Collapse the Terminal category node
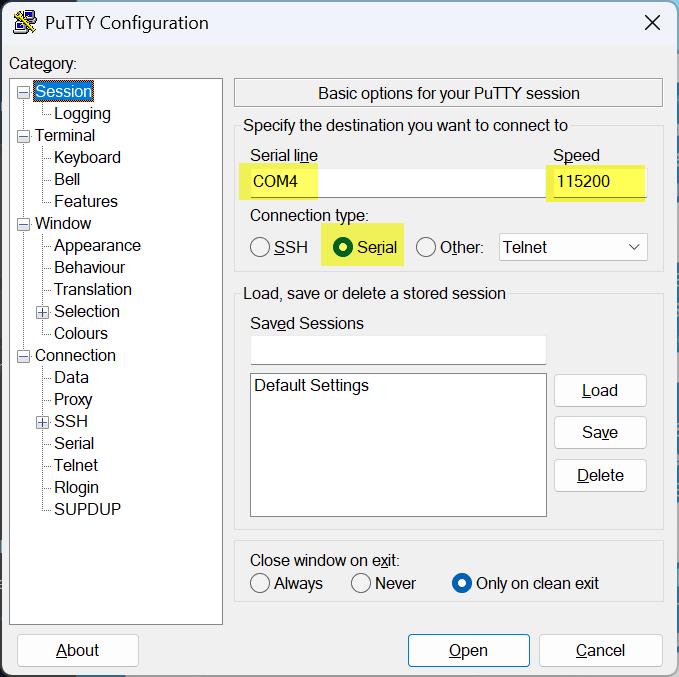Viewport: 679px width, 677px height. click(x=24, y=136)
